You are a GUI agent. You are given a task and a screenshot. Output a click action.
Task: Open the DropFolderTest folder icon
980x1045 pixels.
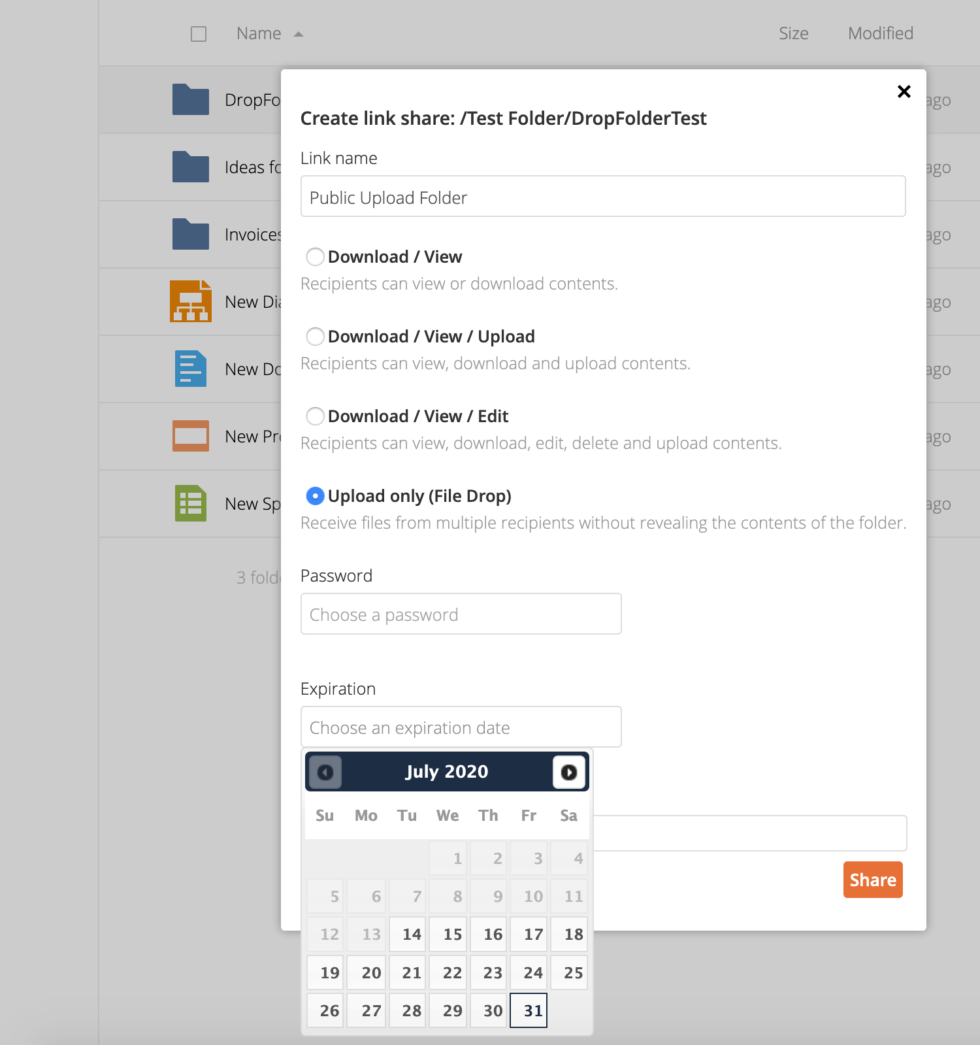[190, 99]
